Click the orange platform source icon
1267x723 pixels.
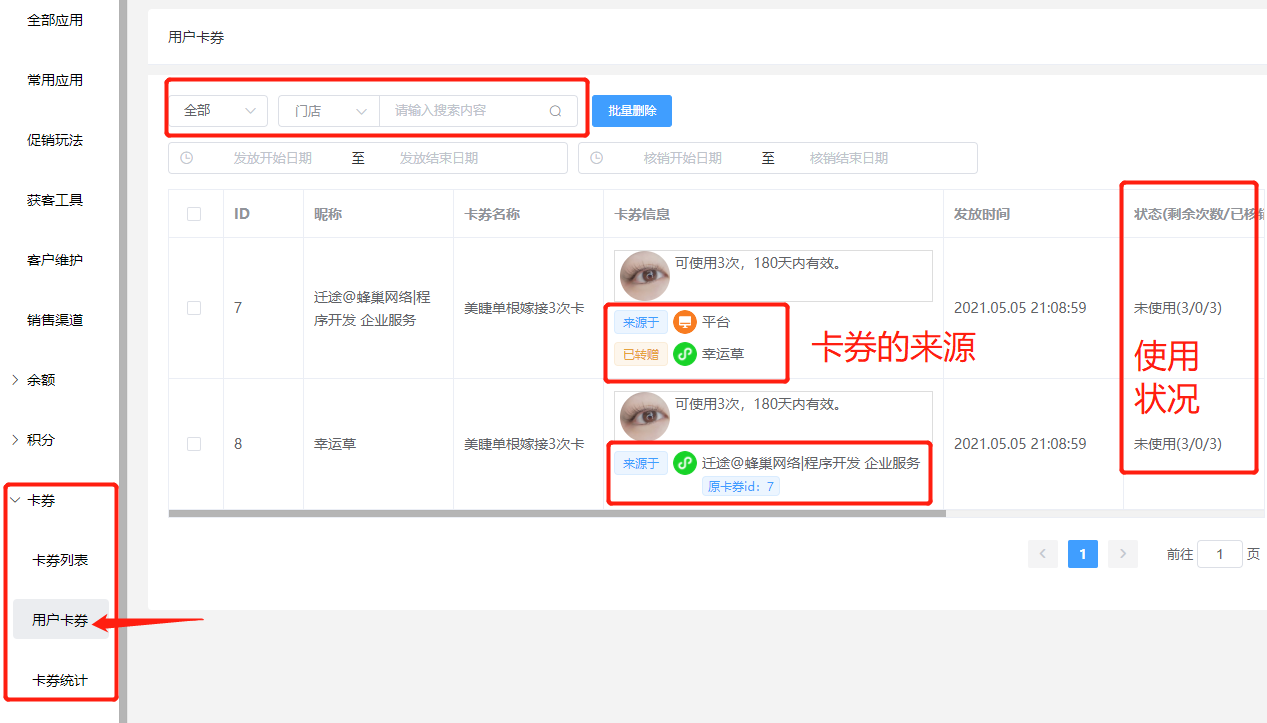coord(684,322)
